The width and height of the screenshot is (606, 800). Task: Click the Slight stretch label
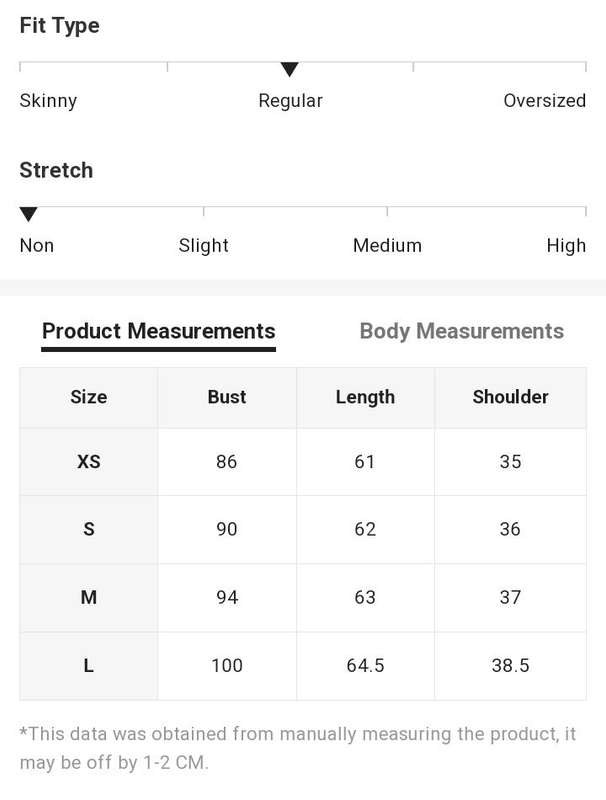point(204,246)
